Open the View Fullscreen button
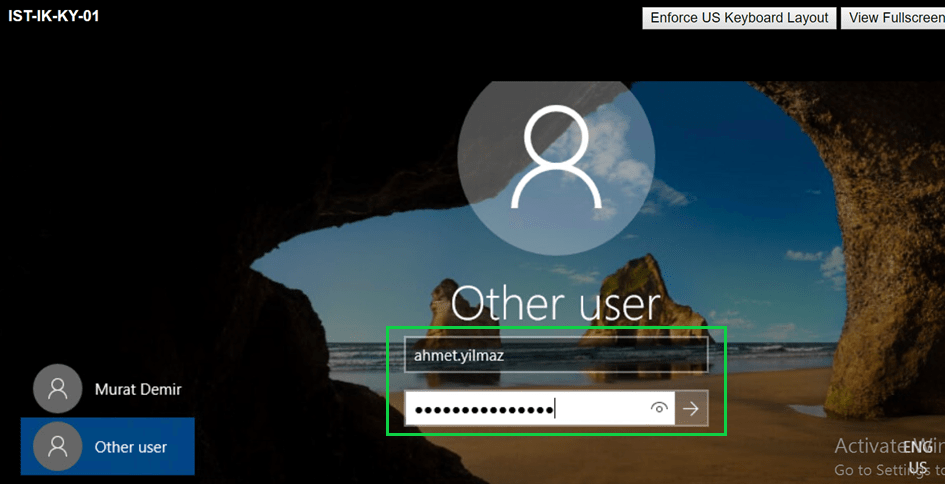The width and height of the screenshot is (945, 484). pyautogui.click(x=893, y=18)
